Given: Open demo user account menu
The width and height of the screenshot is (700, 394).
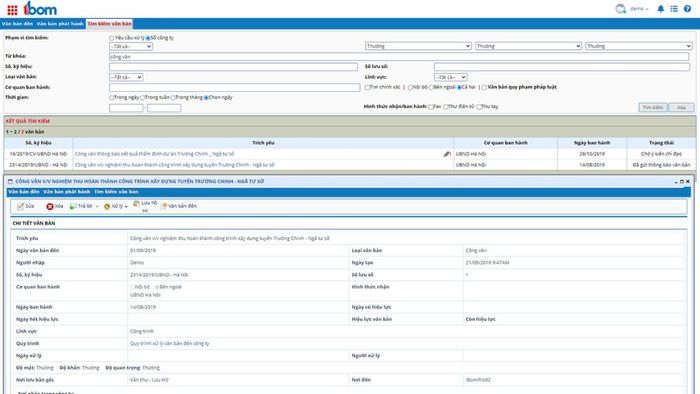Looking at the screenshot, I should [639, 9].
